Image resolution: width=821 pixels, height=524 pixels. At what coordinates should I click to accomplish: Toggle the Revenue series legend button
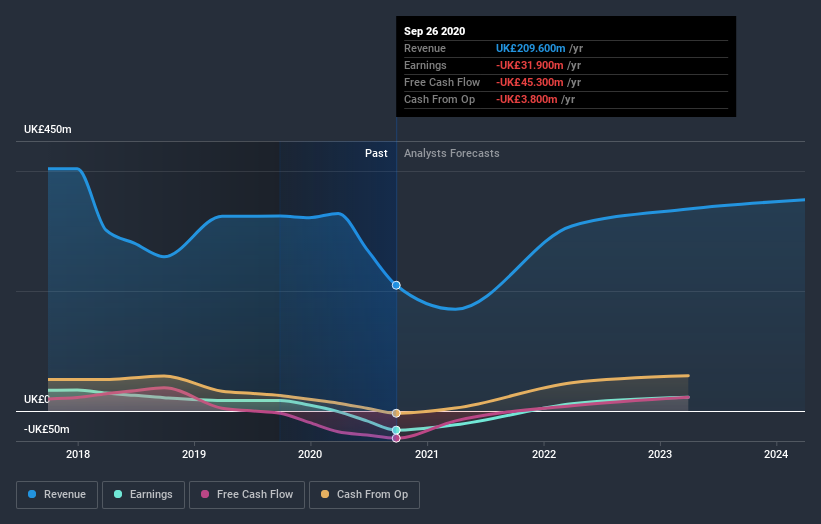click(57, 495)
